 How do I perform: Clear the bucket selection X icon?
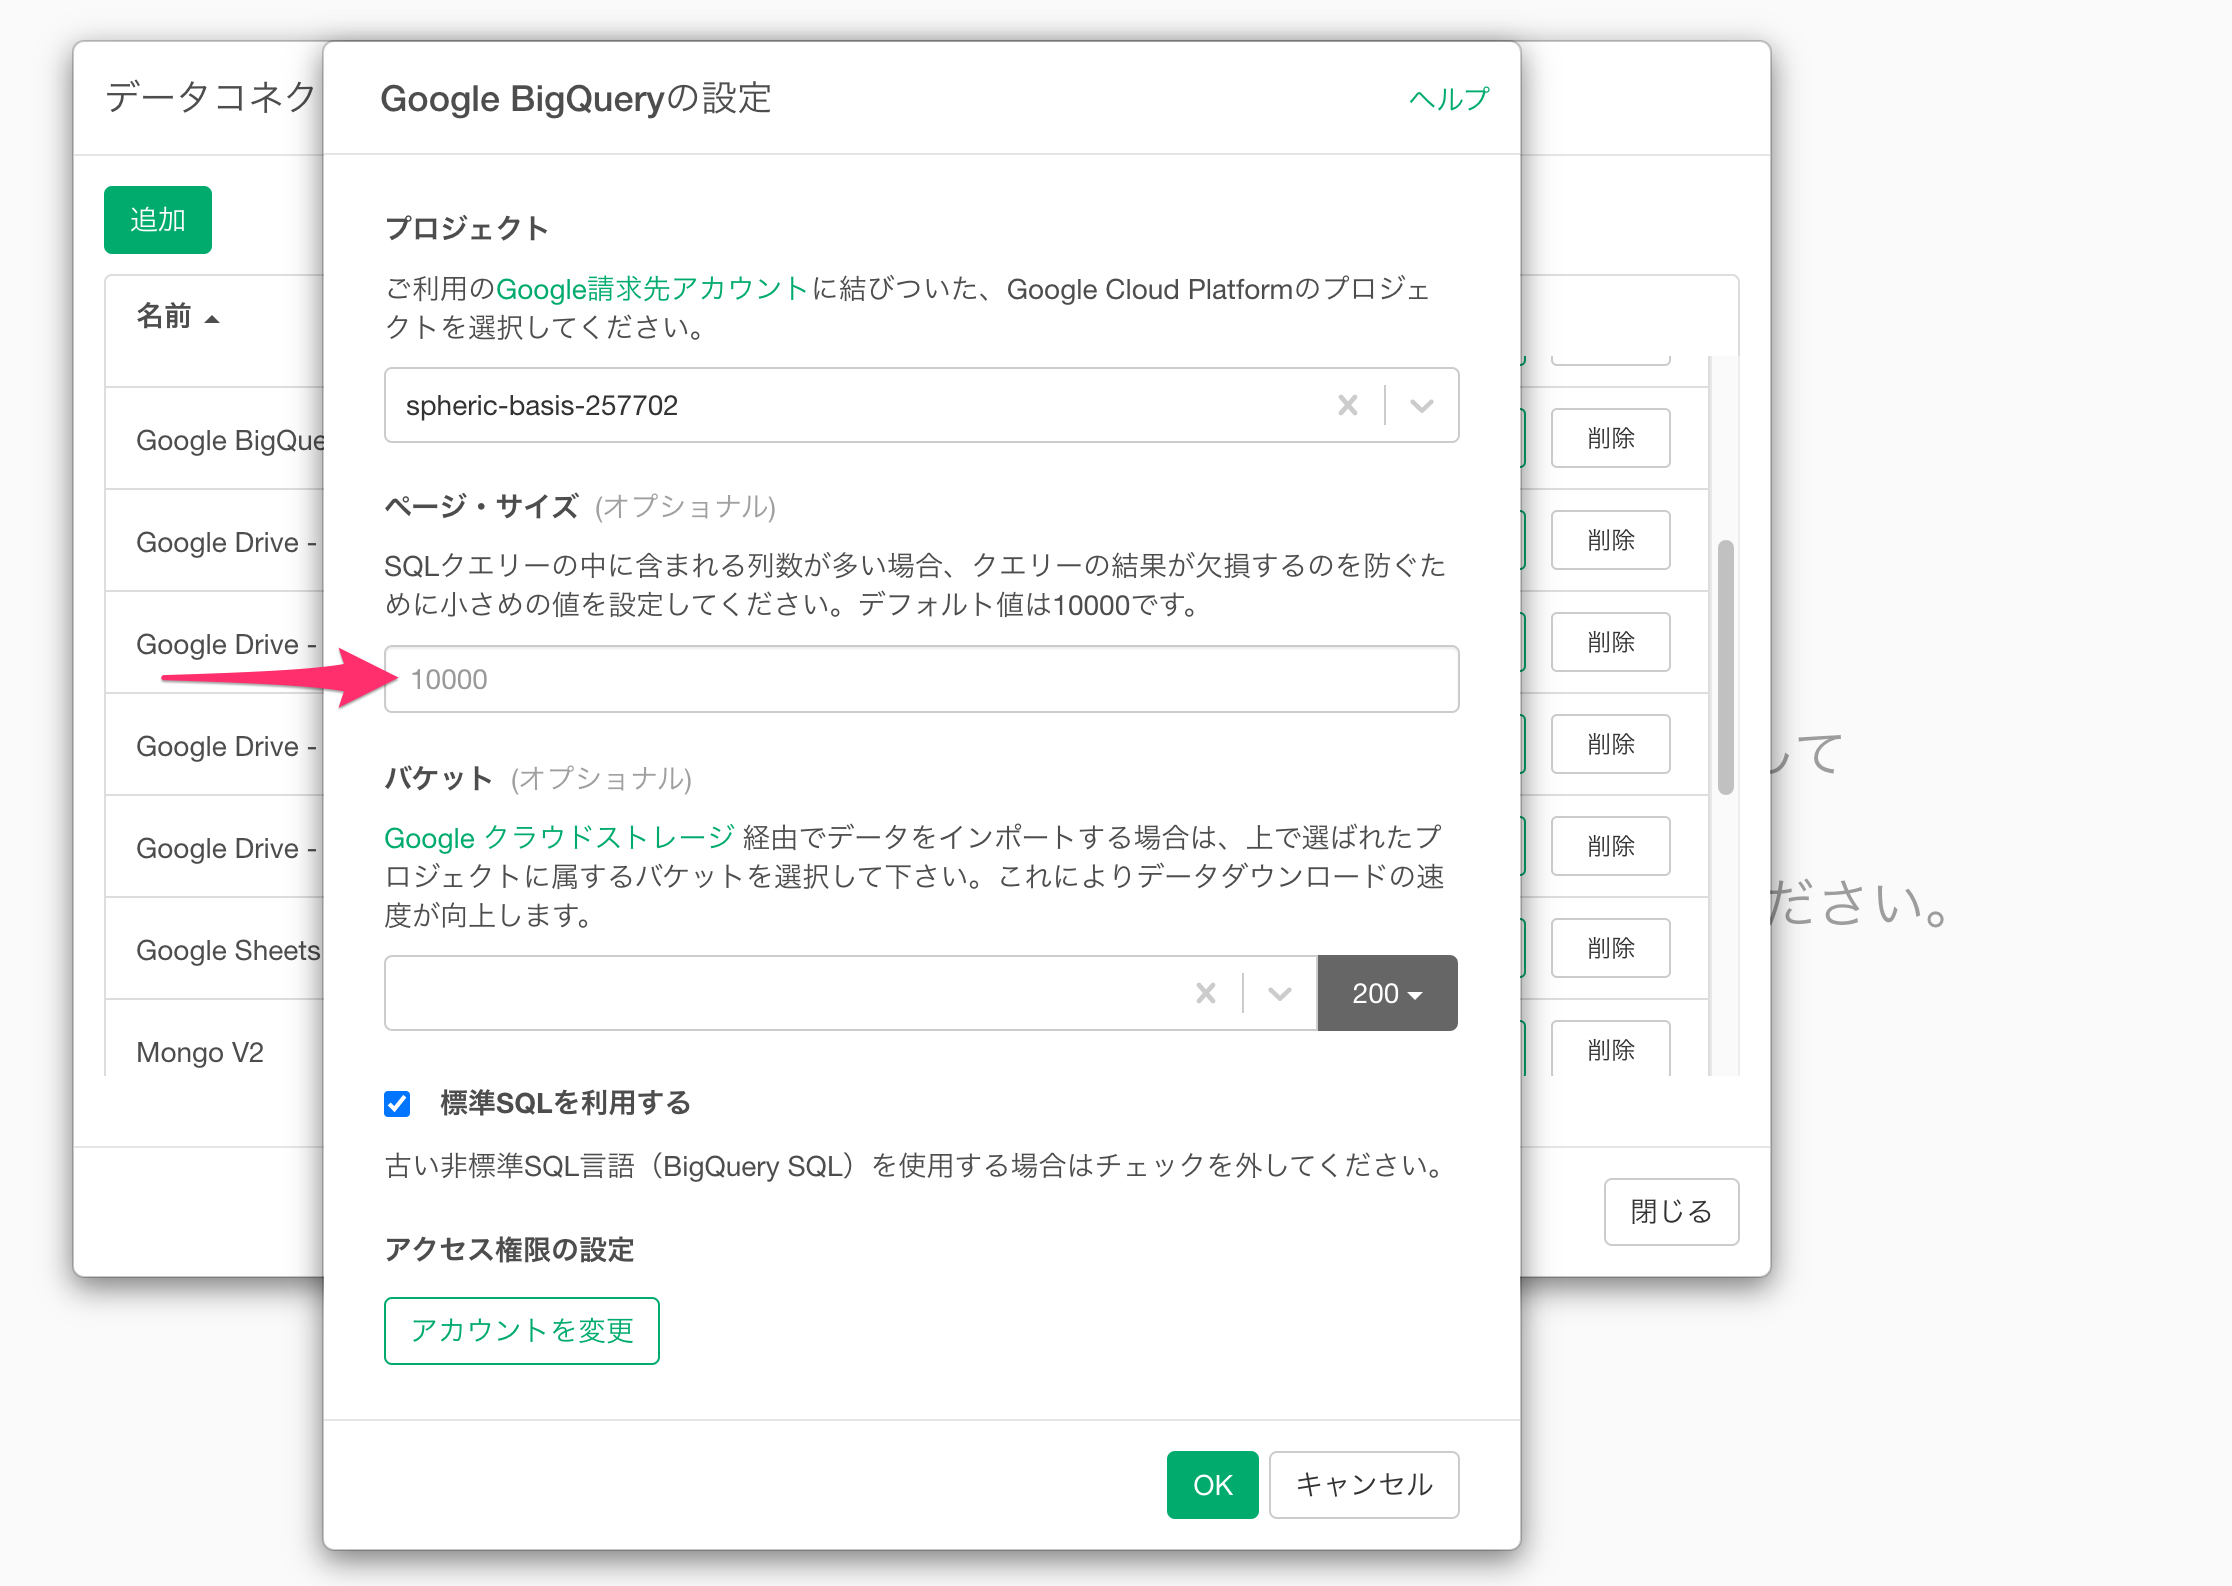pyautogui.click(x=1206, y=993)
